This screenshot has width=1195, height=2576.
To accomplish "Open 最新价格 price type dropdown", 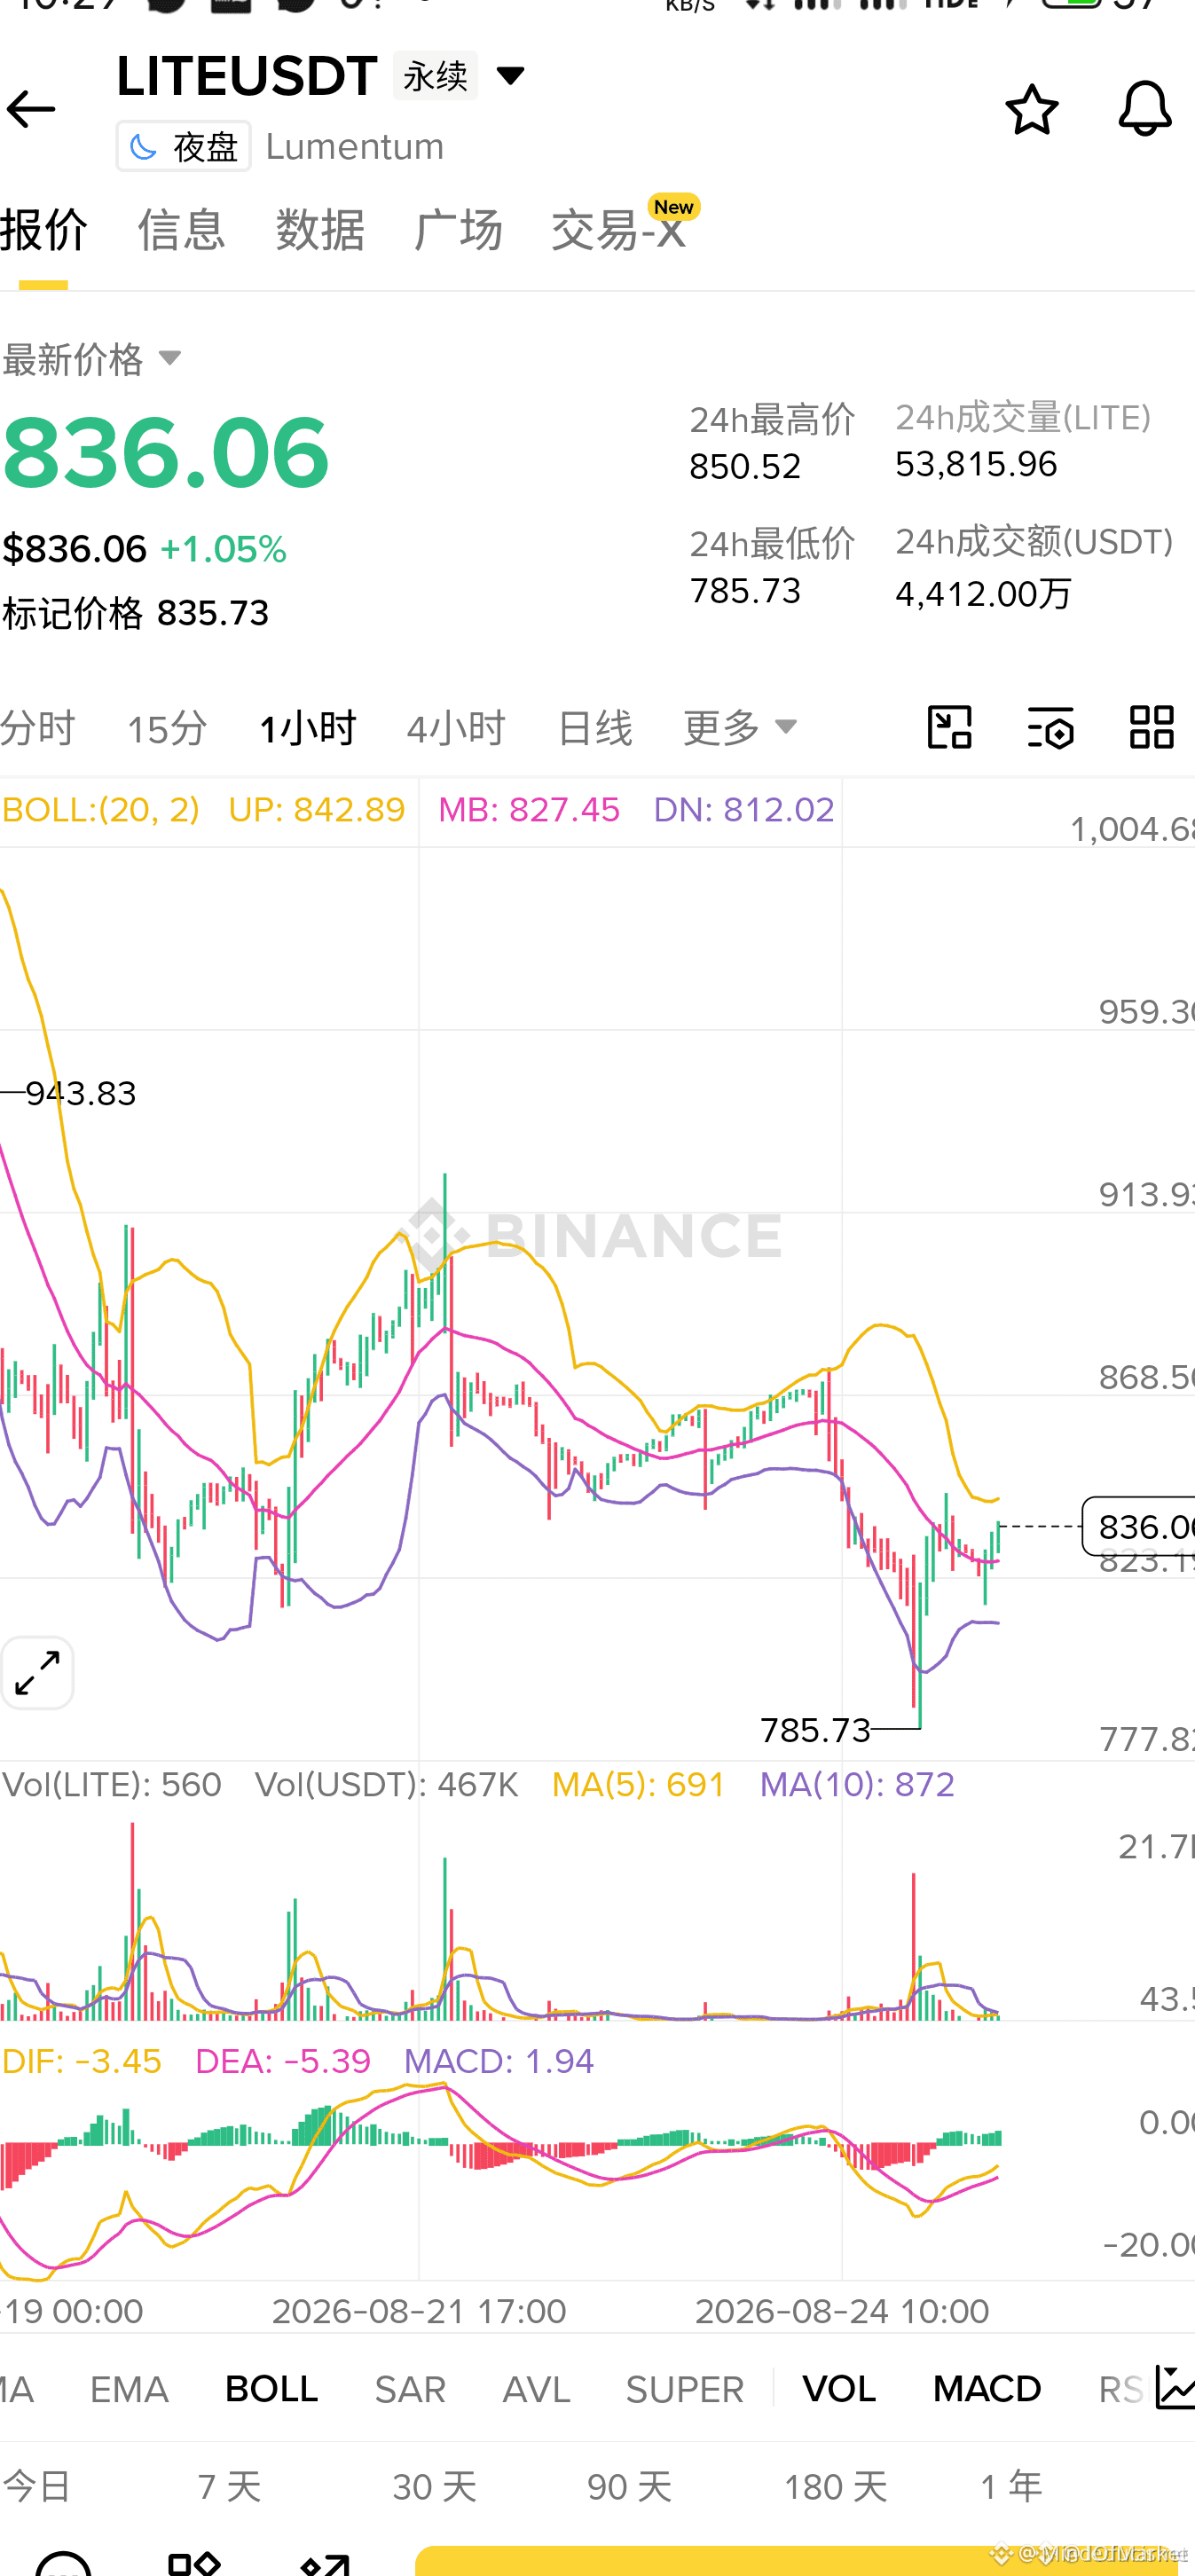I will pyautogui.click(x=91, y=358).
